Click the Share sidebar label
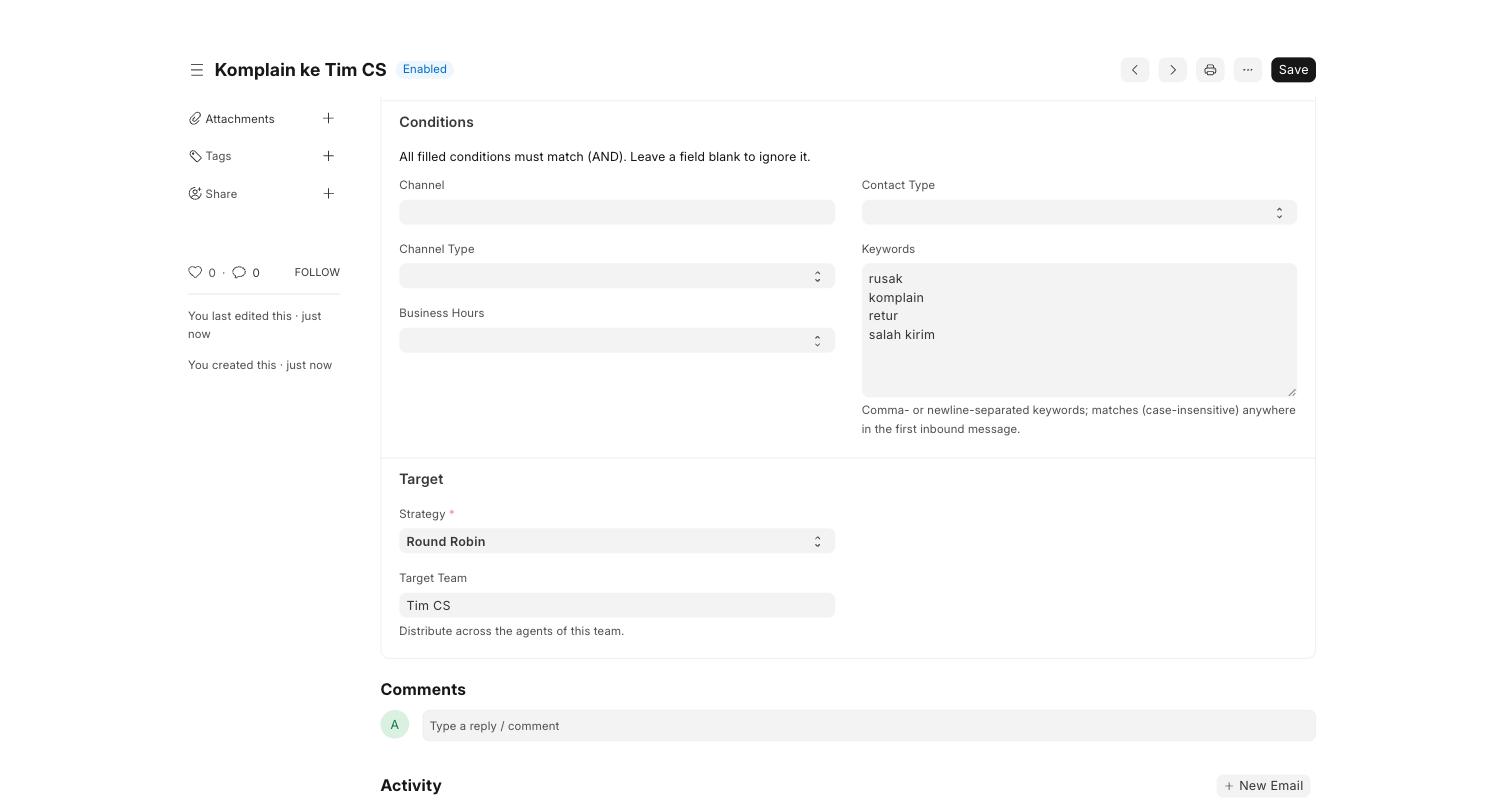 [221, 194]
